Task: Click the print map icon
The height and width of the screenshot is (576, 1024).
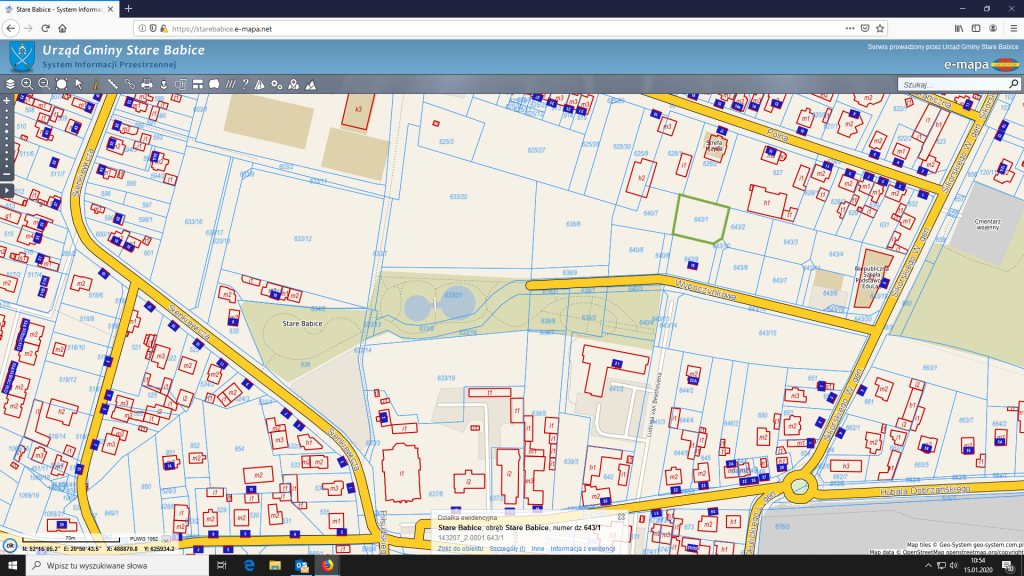Action: pos(146,84)
